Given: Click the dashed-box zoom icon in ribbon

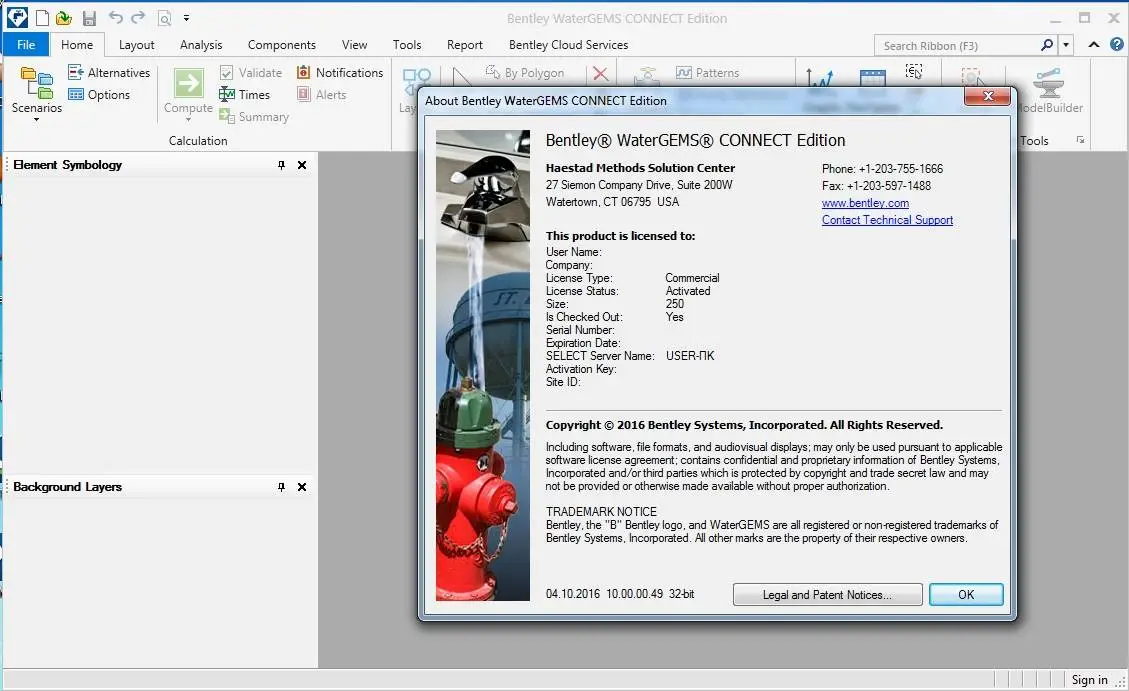Looking at the screenshot, I should click(x=972, y=76).
